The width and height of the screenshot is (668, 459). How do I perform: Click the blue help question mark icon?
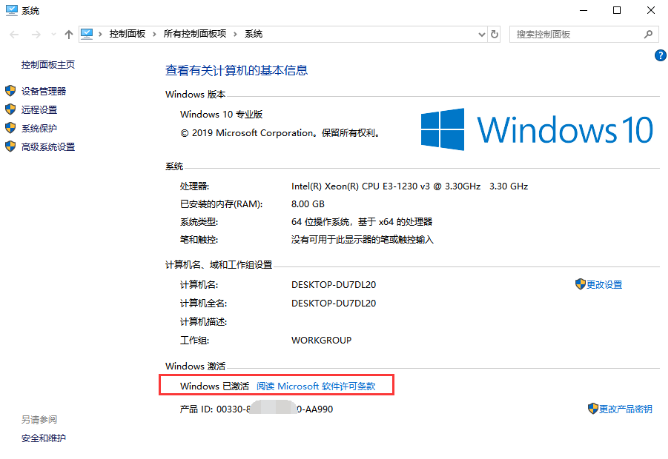[660, 56]
